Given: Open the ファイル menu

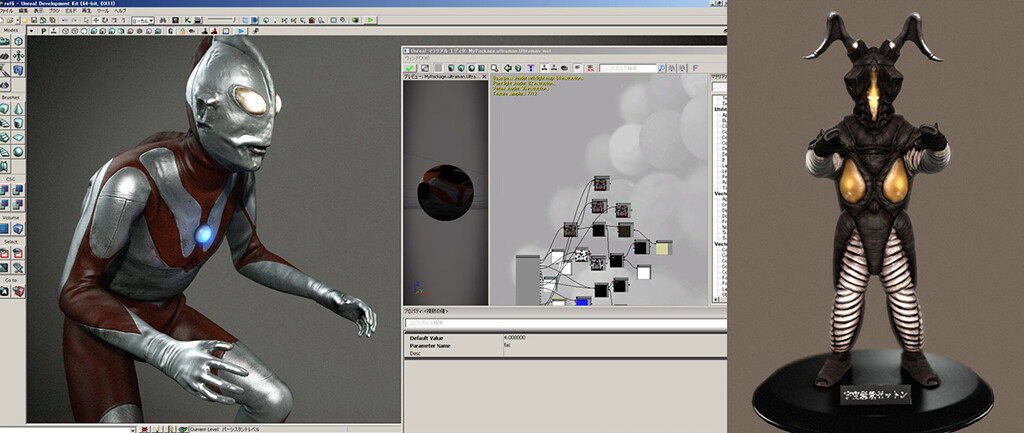Looking at the screenshot, I should (x=6, y=11).
